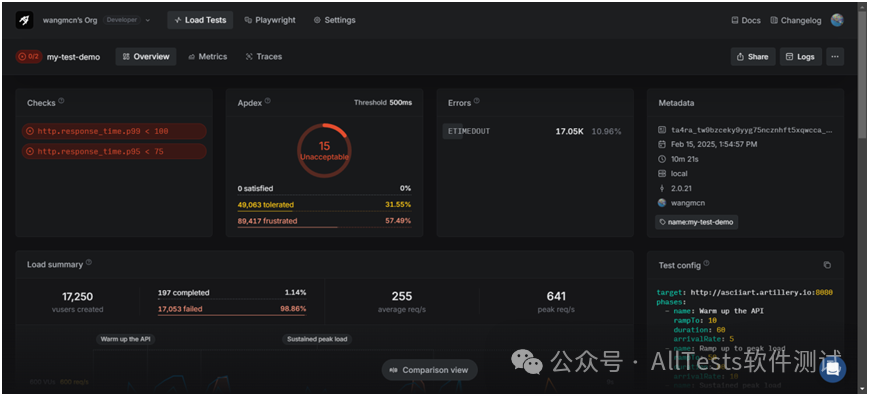This screenshot has height=396, width=869.
Task: Click the http.response_time.p99 < 100 check
Action: click(114, 131)
